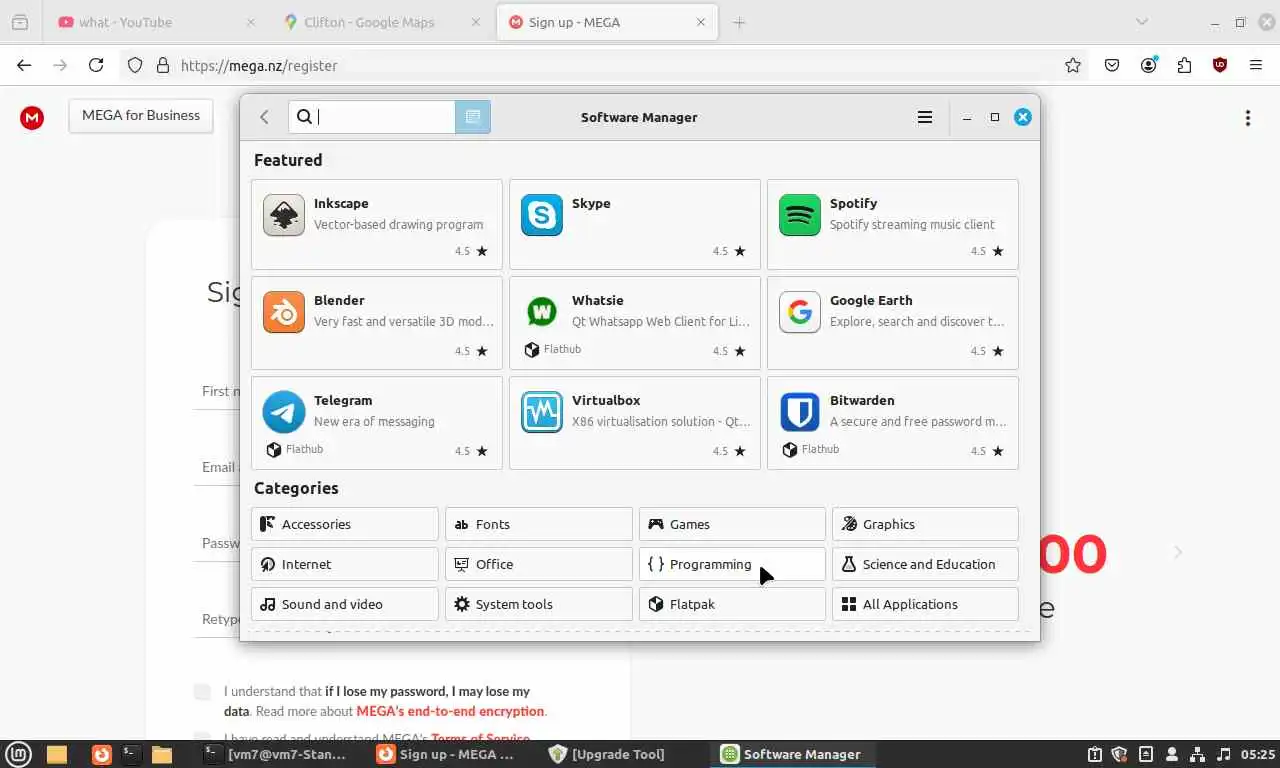Viewport: 1280px width, 768px height.
Task: List all tabs dropdown arrow
Action: tap(1141, 22)
